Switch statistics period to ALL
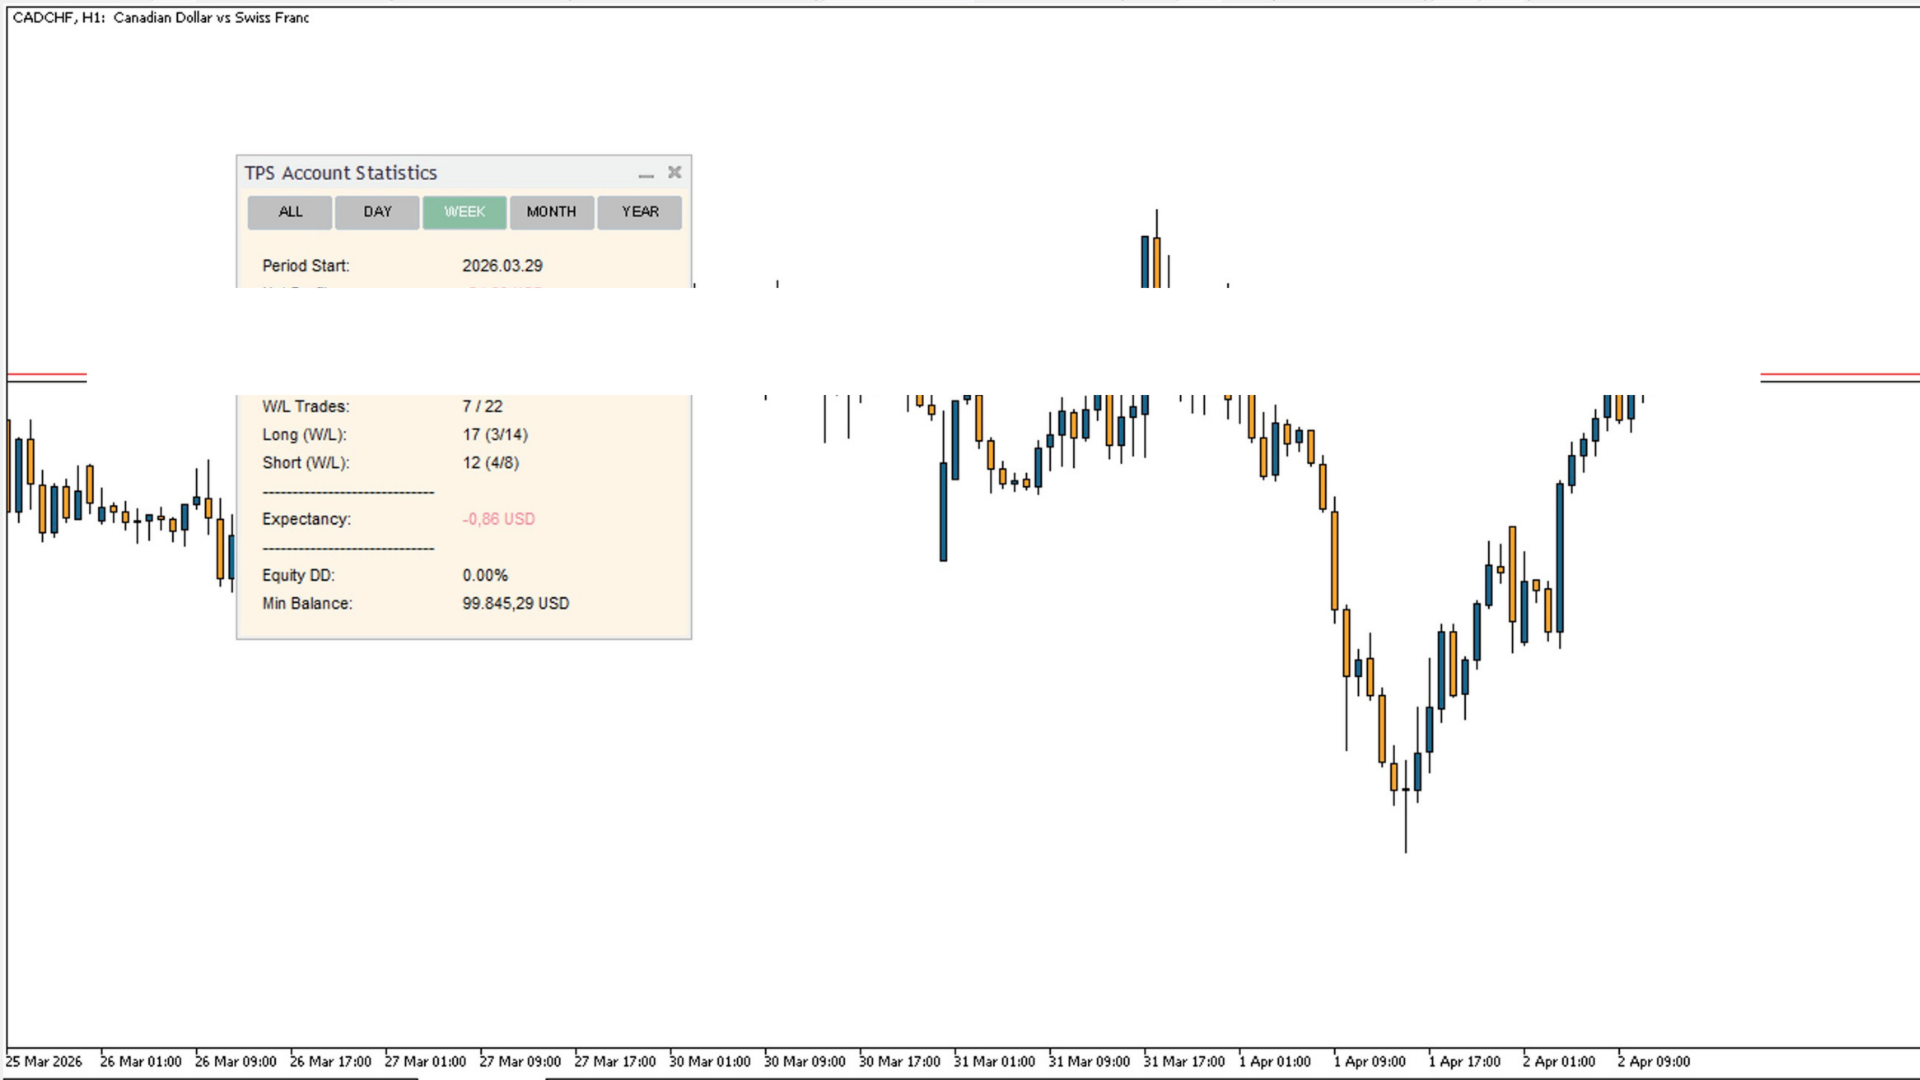 pos(290,212)
